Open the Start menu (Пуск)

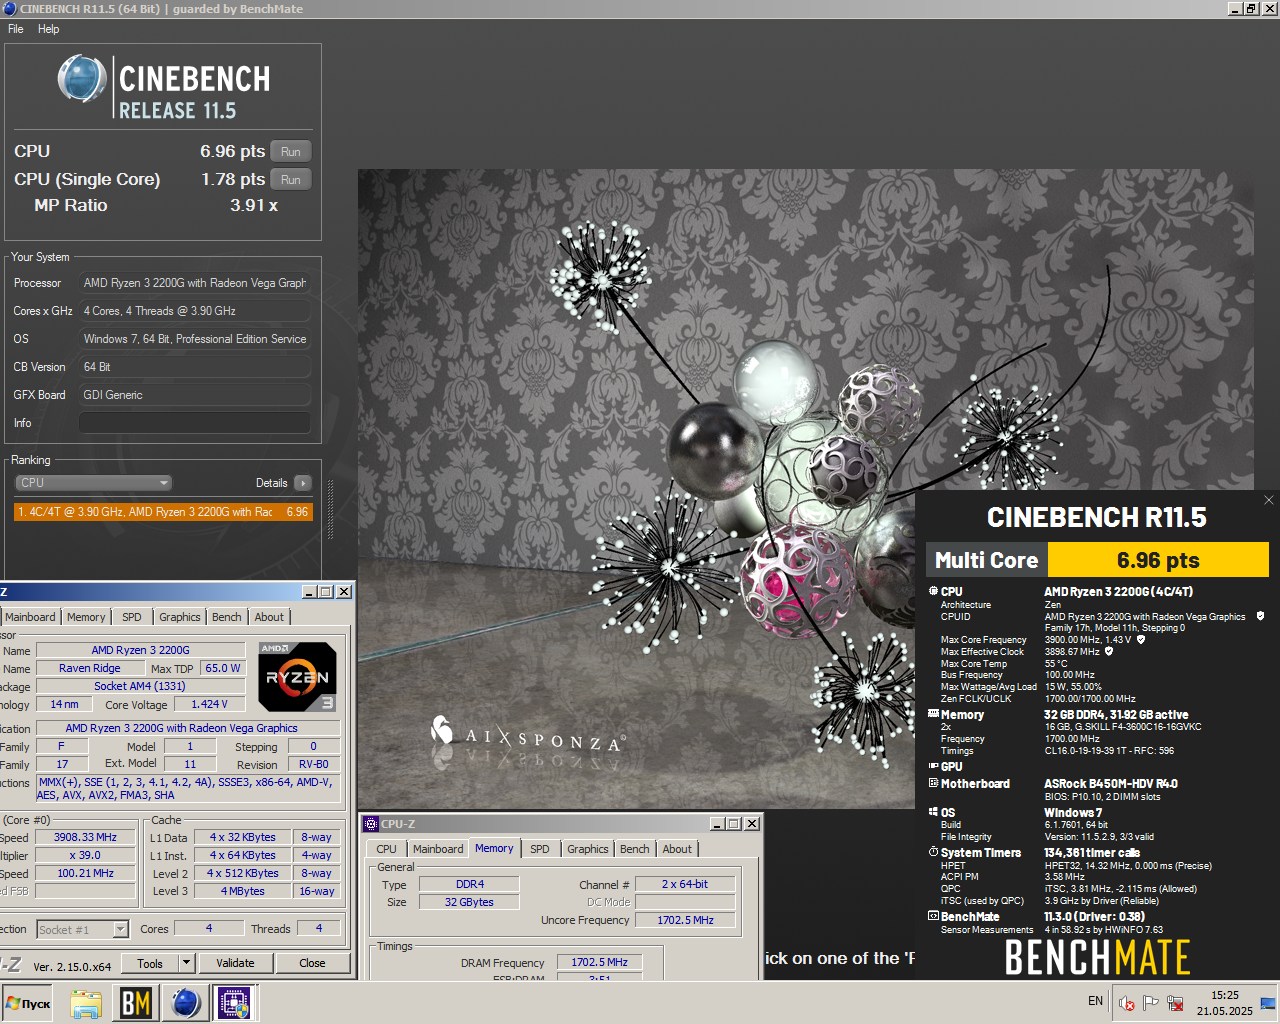click(28, 1003)
